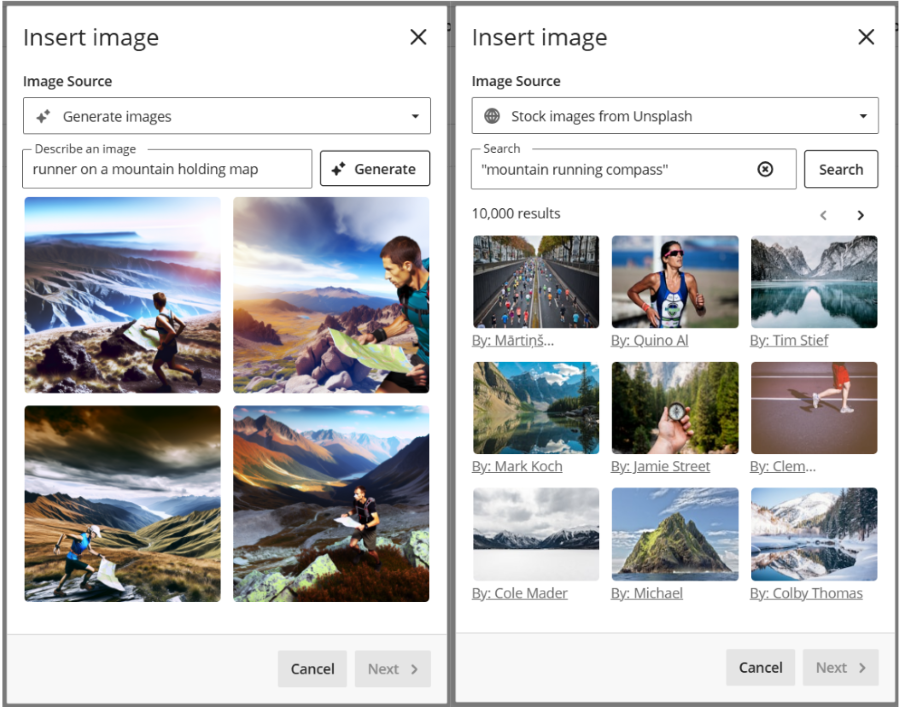
Task: Choose the top-right generated runner close-up image
Action: (x=331, y=295)
